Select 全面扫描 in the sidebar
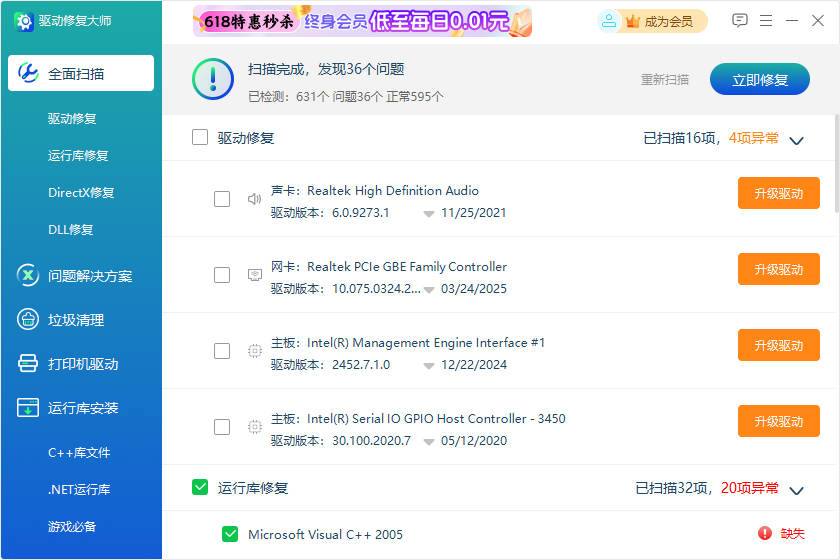 pos(81,73)
